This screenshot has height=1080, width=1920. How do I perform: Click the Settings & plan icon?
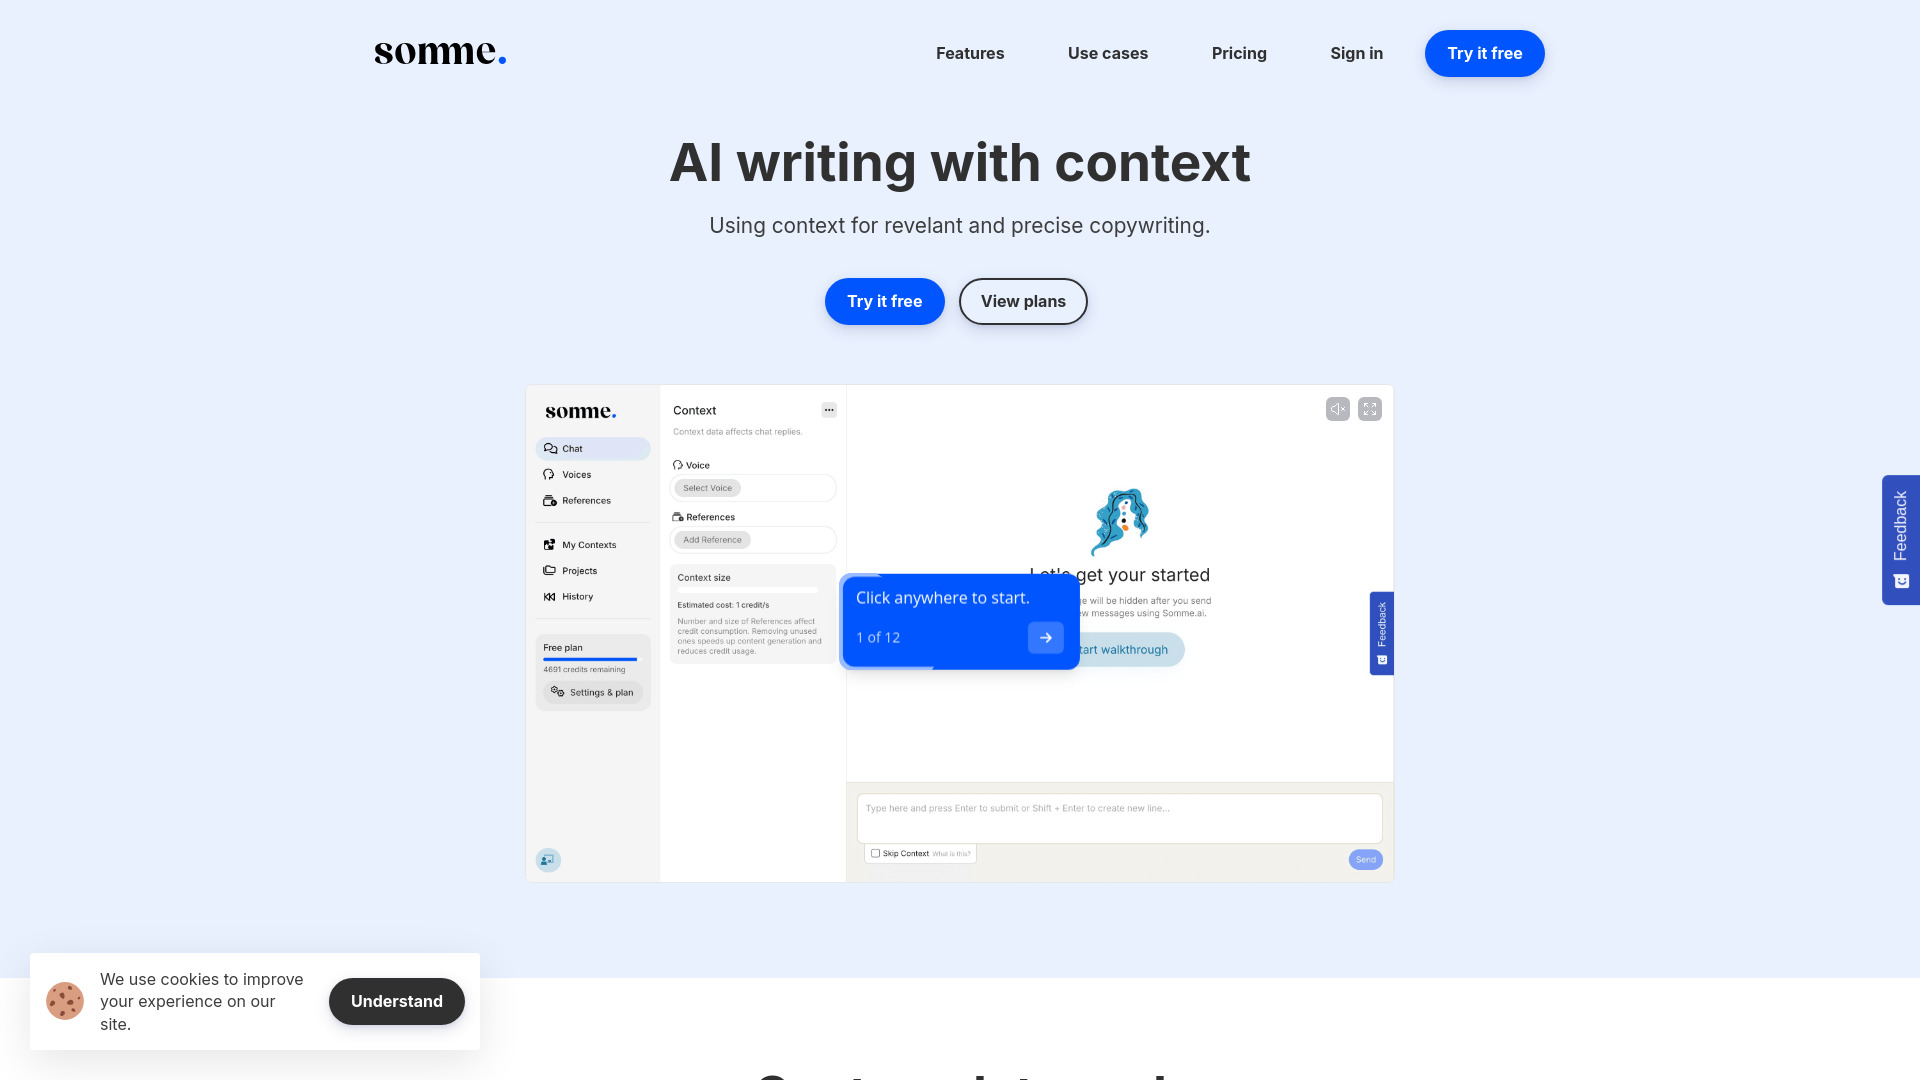coord(558,691)
